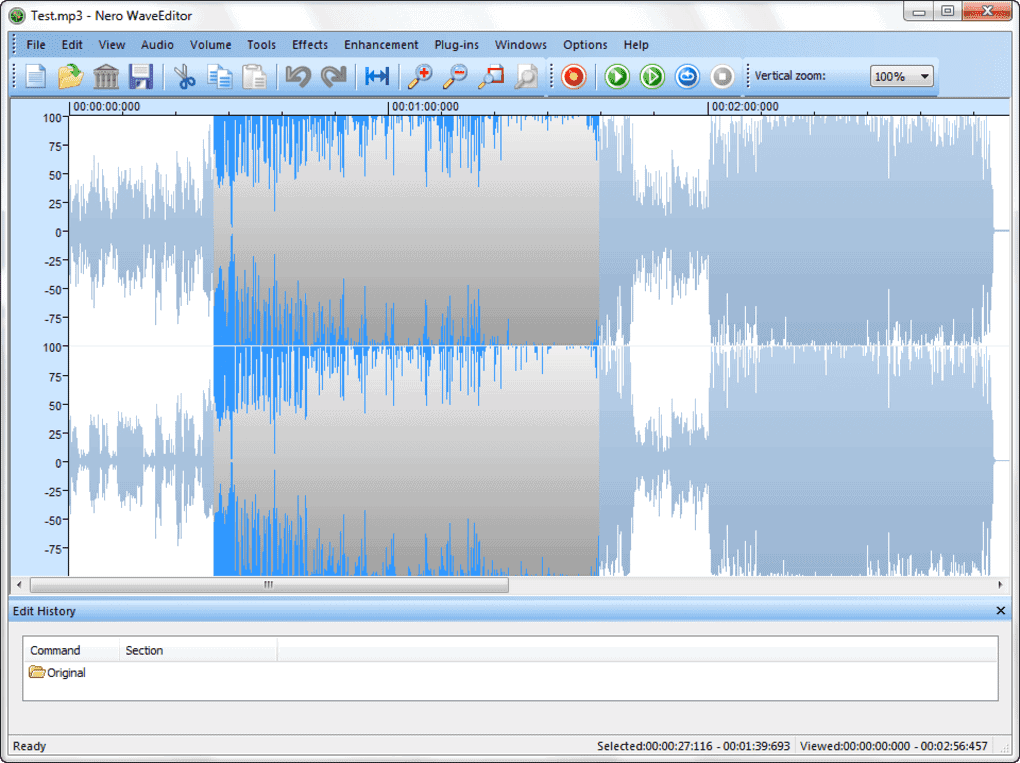Start recording new audio
Viewport: 1020px width, 763px height.
(x=573, y=76)
